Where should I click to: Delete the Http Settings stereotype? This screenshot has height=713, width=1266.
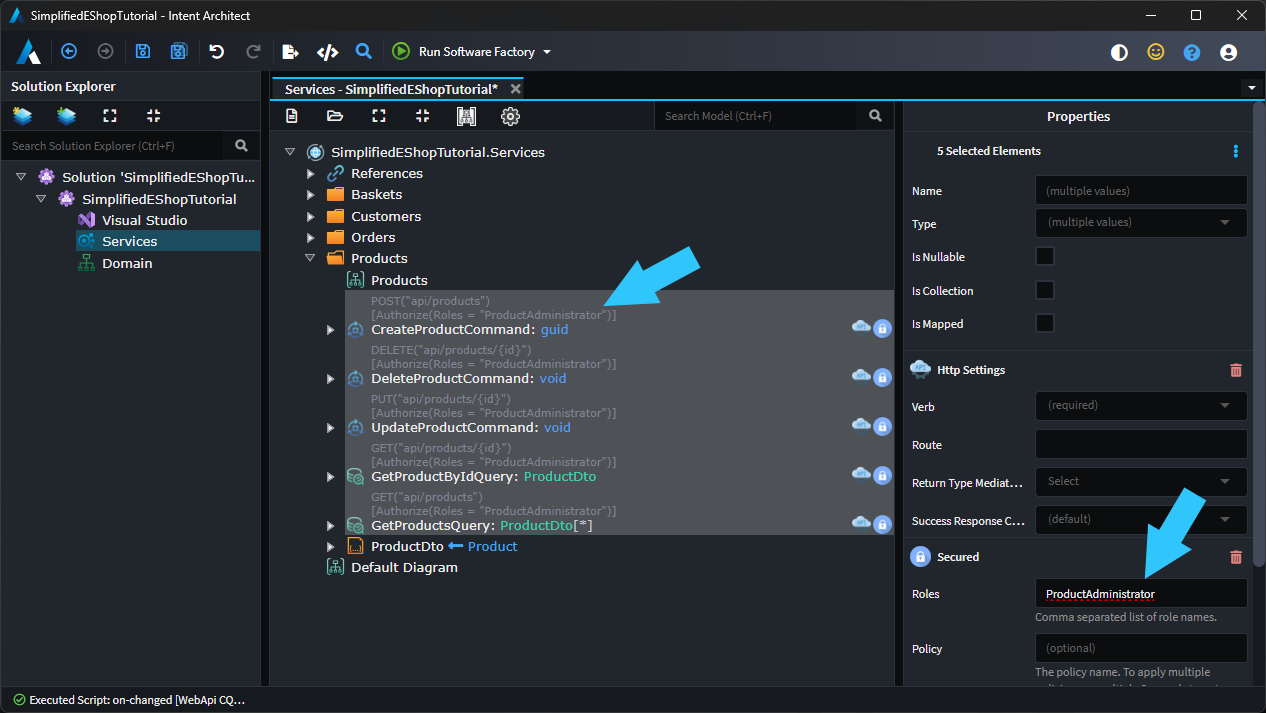[x=1236, y=370]
